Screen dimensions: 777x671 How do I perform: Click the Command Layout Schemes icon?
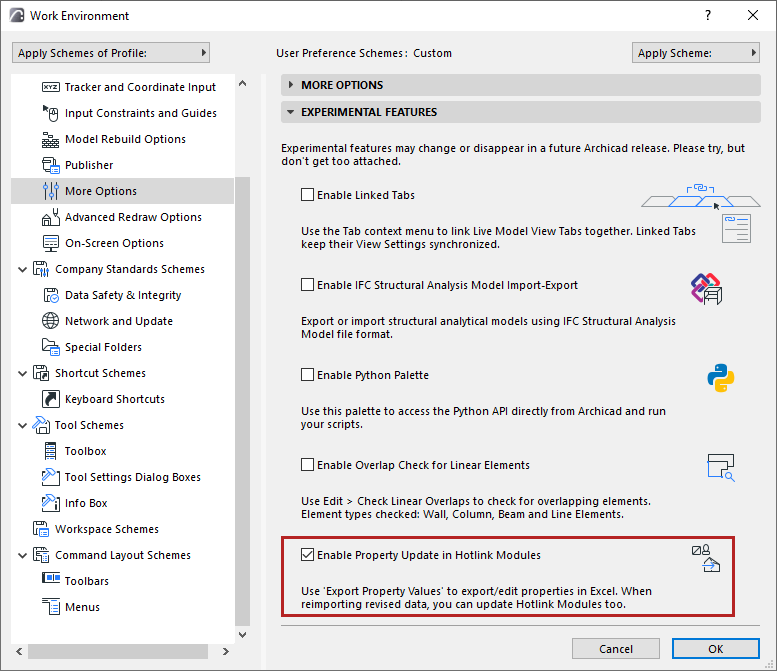pos(41,555)
